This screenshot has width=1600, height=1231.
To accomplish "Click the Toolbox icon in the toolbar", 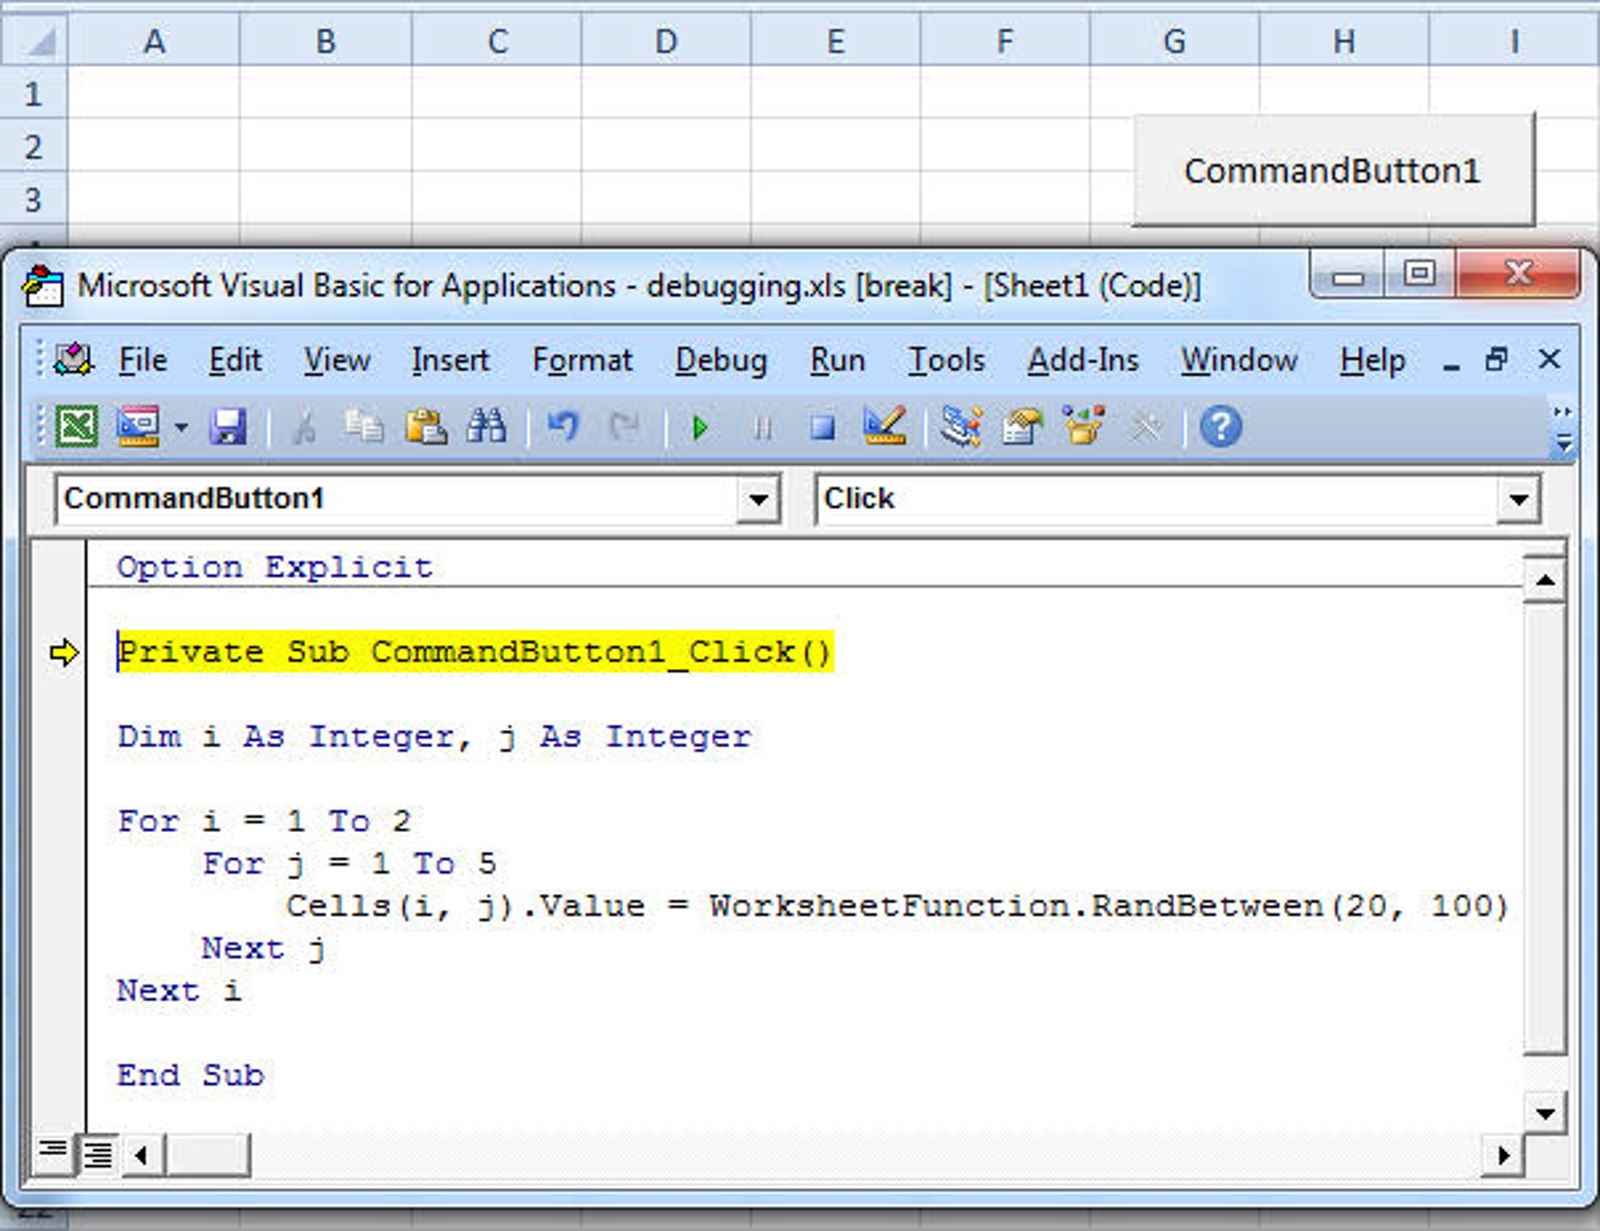I will tap(1146, 427).
